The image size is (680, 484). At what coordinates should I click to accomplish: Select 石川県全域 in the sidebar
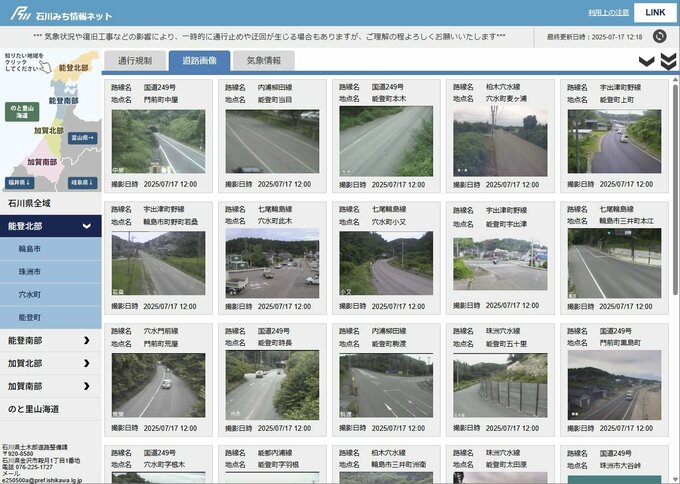click(51, 203)
